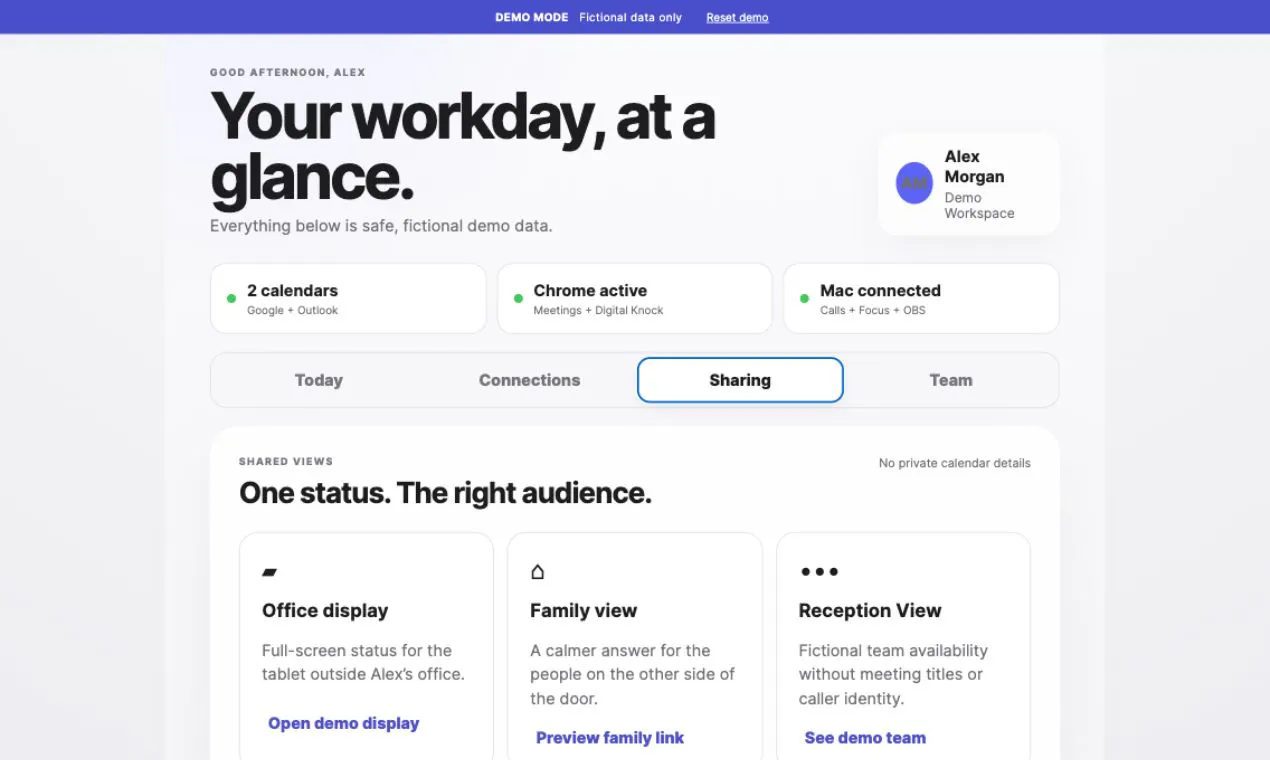Click the Office display heading
1270x760 pixels.
pyautogui.click(x=325, y=610)
